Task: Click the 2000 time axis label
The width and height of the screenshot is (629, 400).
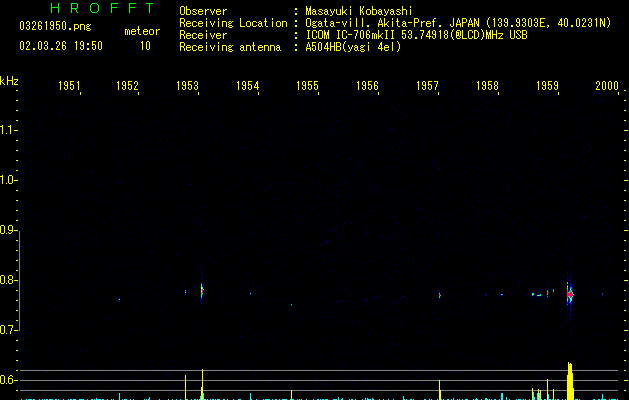Action: pyautogui.click(x=607, y=86)
